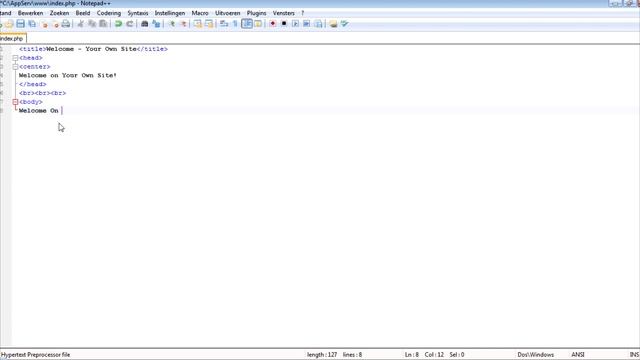Open the Macro menu
Viewport: 640px width, 360px height.
point(200,13)
